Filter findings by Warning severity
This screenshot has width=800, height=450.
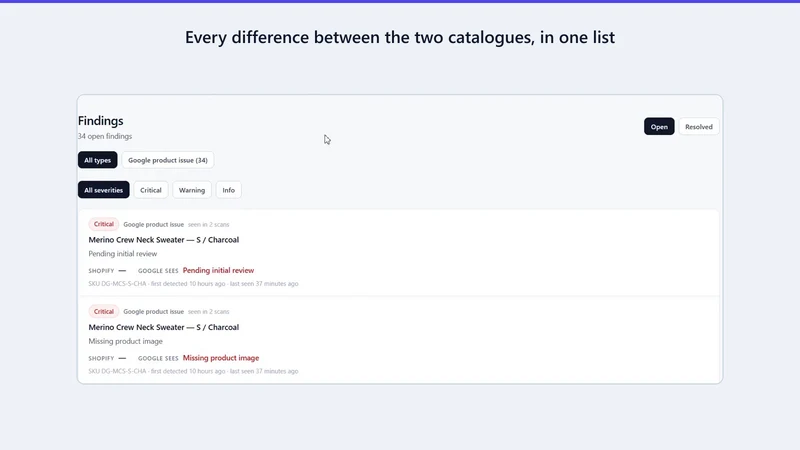192,190
